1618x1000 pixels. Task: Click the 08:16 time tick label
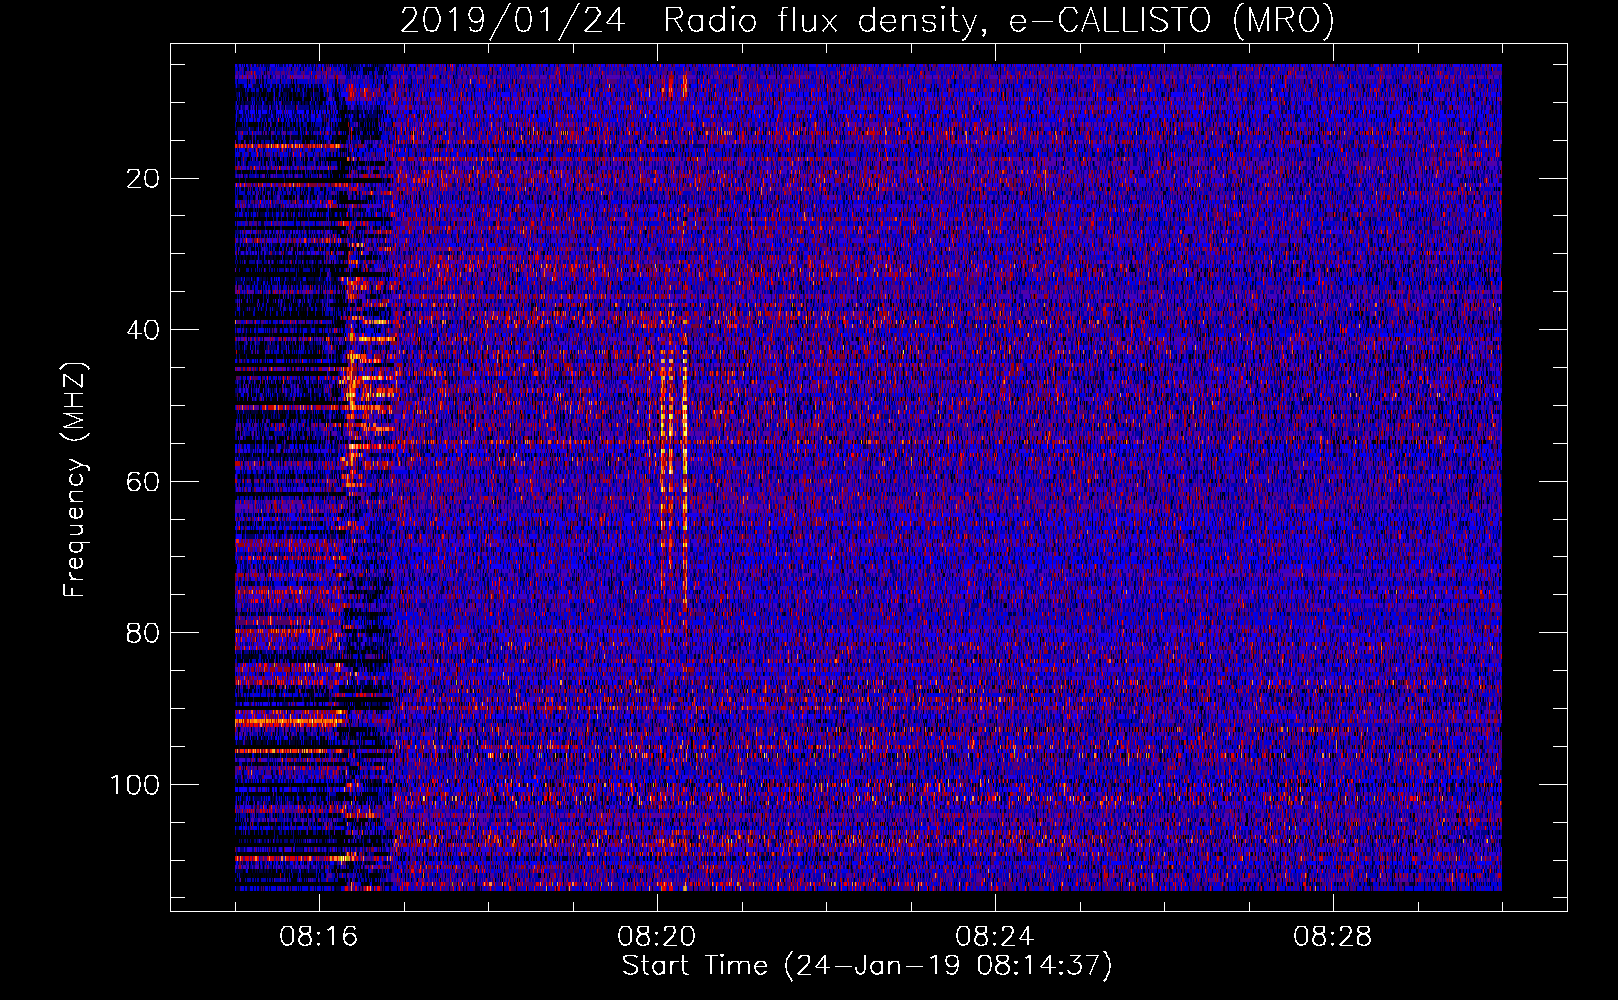pyautogui.click(x=319, y=937)
